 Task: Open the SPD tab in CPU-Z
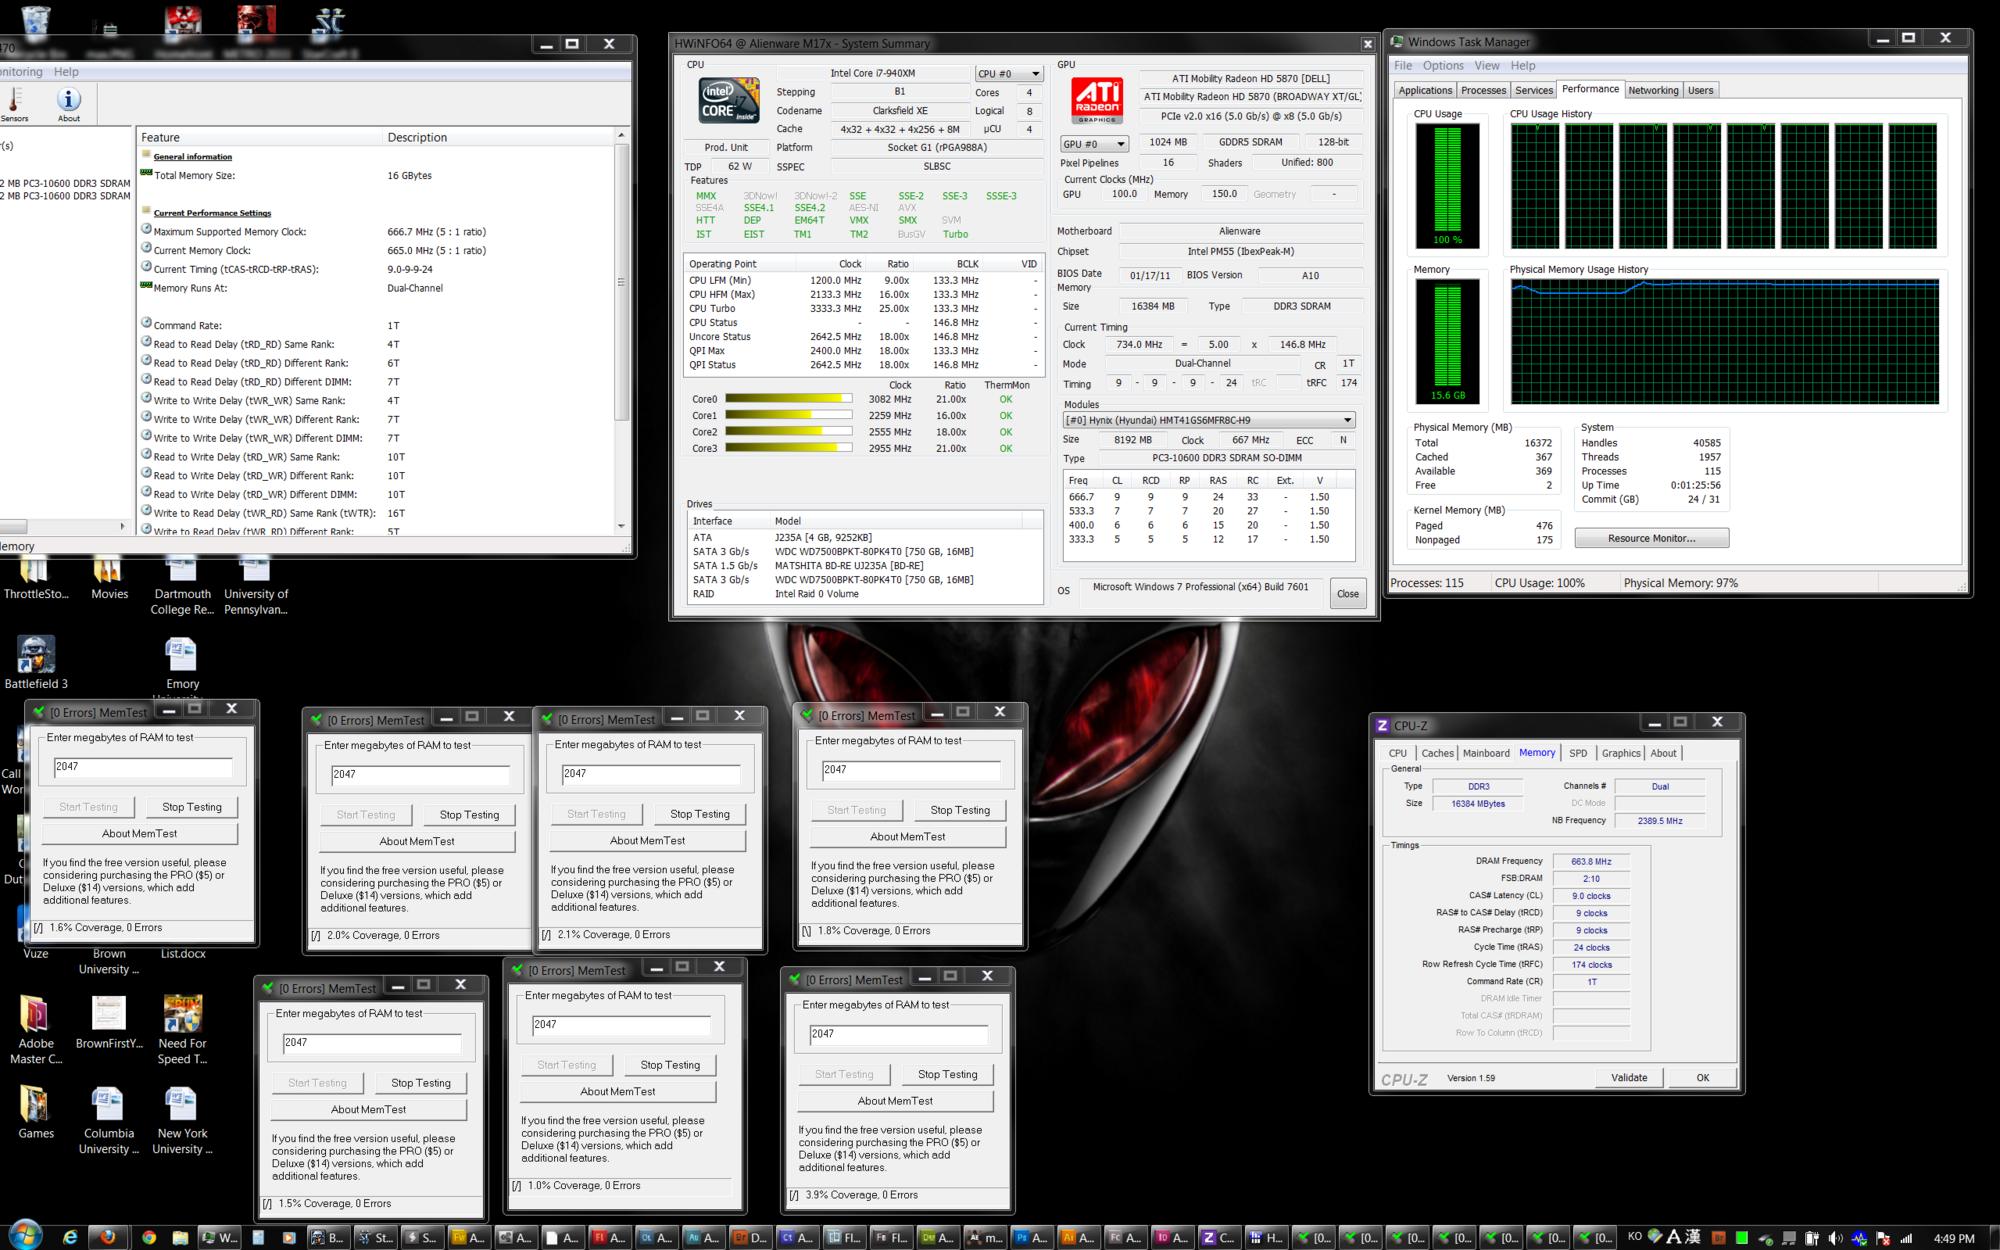click(x=1578, y=753)
